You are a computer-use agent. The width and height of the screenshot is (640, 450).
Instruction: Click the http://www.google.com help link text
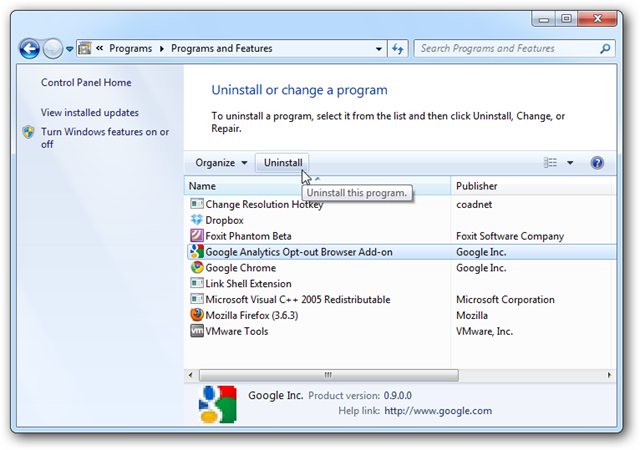pos(438,410)
